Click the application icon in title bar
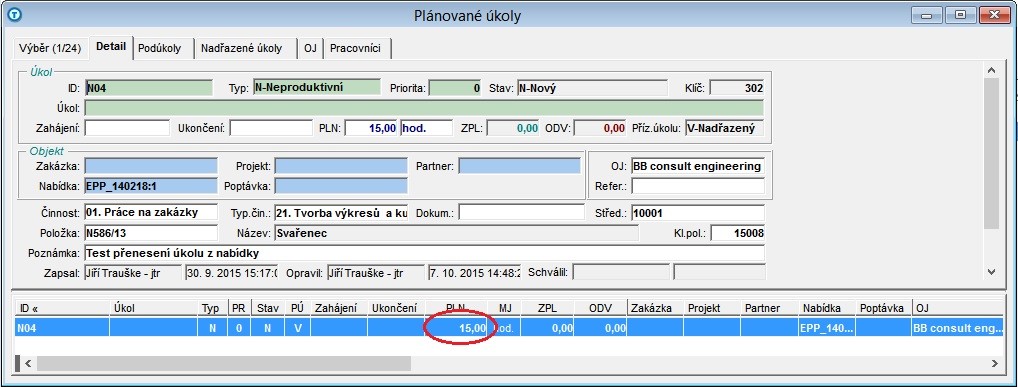This screenshot has height=387, width=1018. [13, 14]
